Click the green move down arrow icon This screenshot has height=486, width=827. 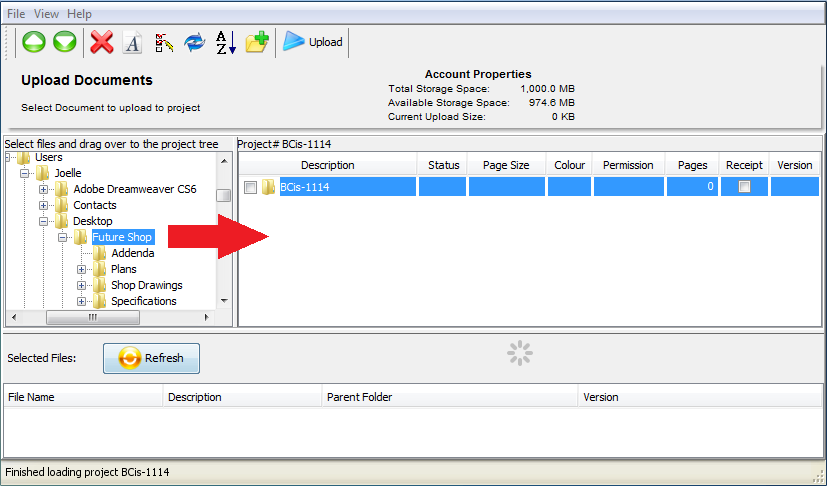point(64,42)
